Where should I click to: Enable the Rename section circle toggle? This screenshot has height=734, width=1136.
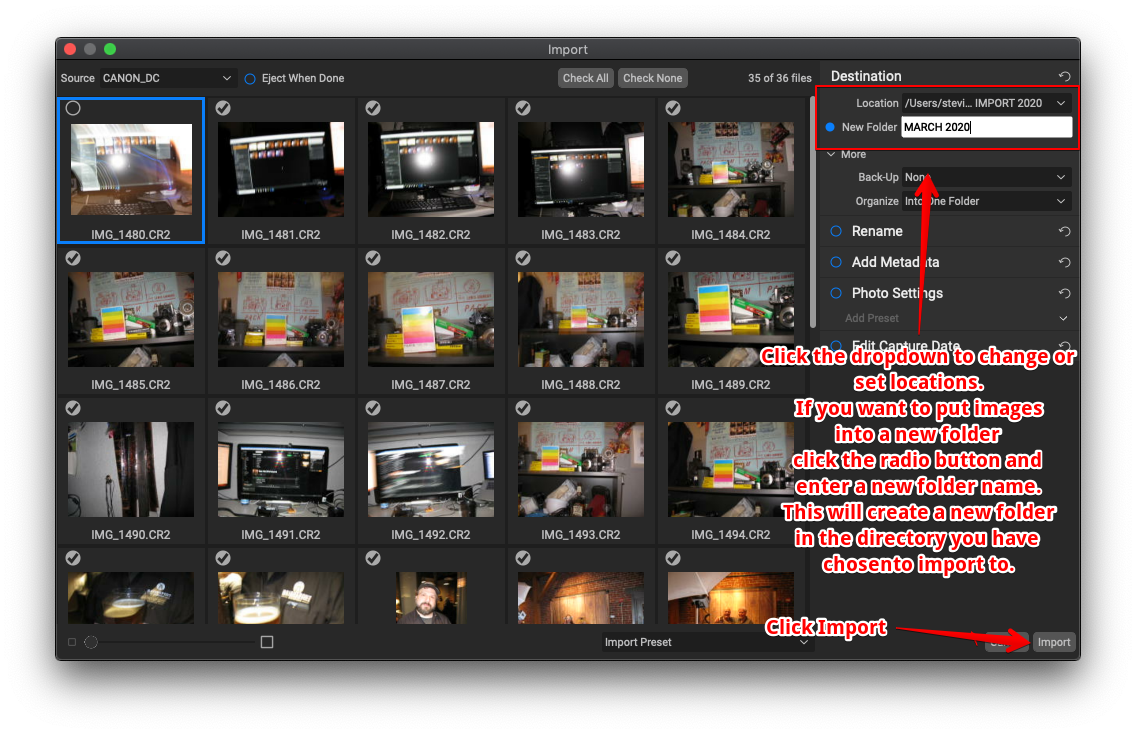836,232
